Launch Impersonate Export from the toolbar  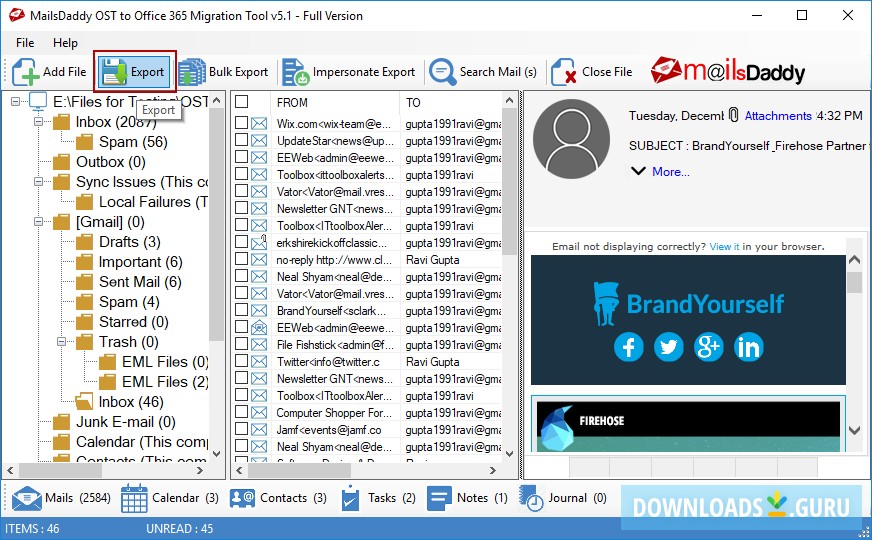(x=349, y=72)
